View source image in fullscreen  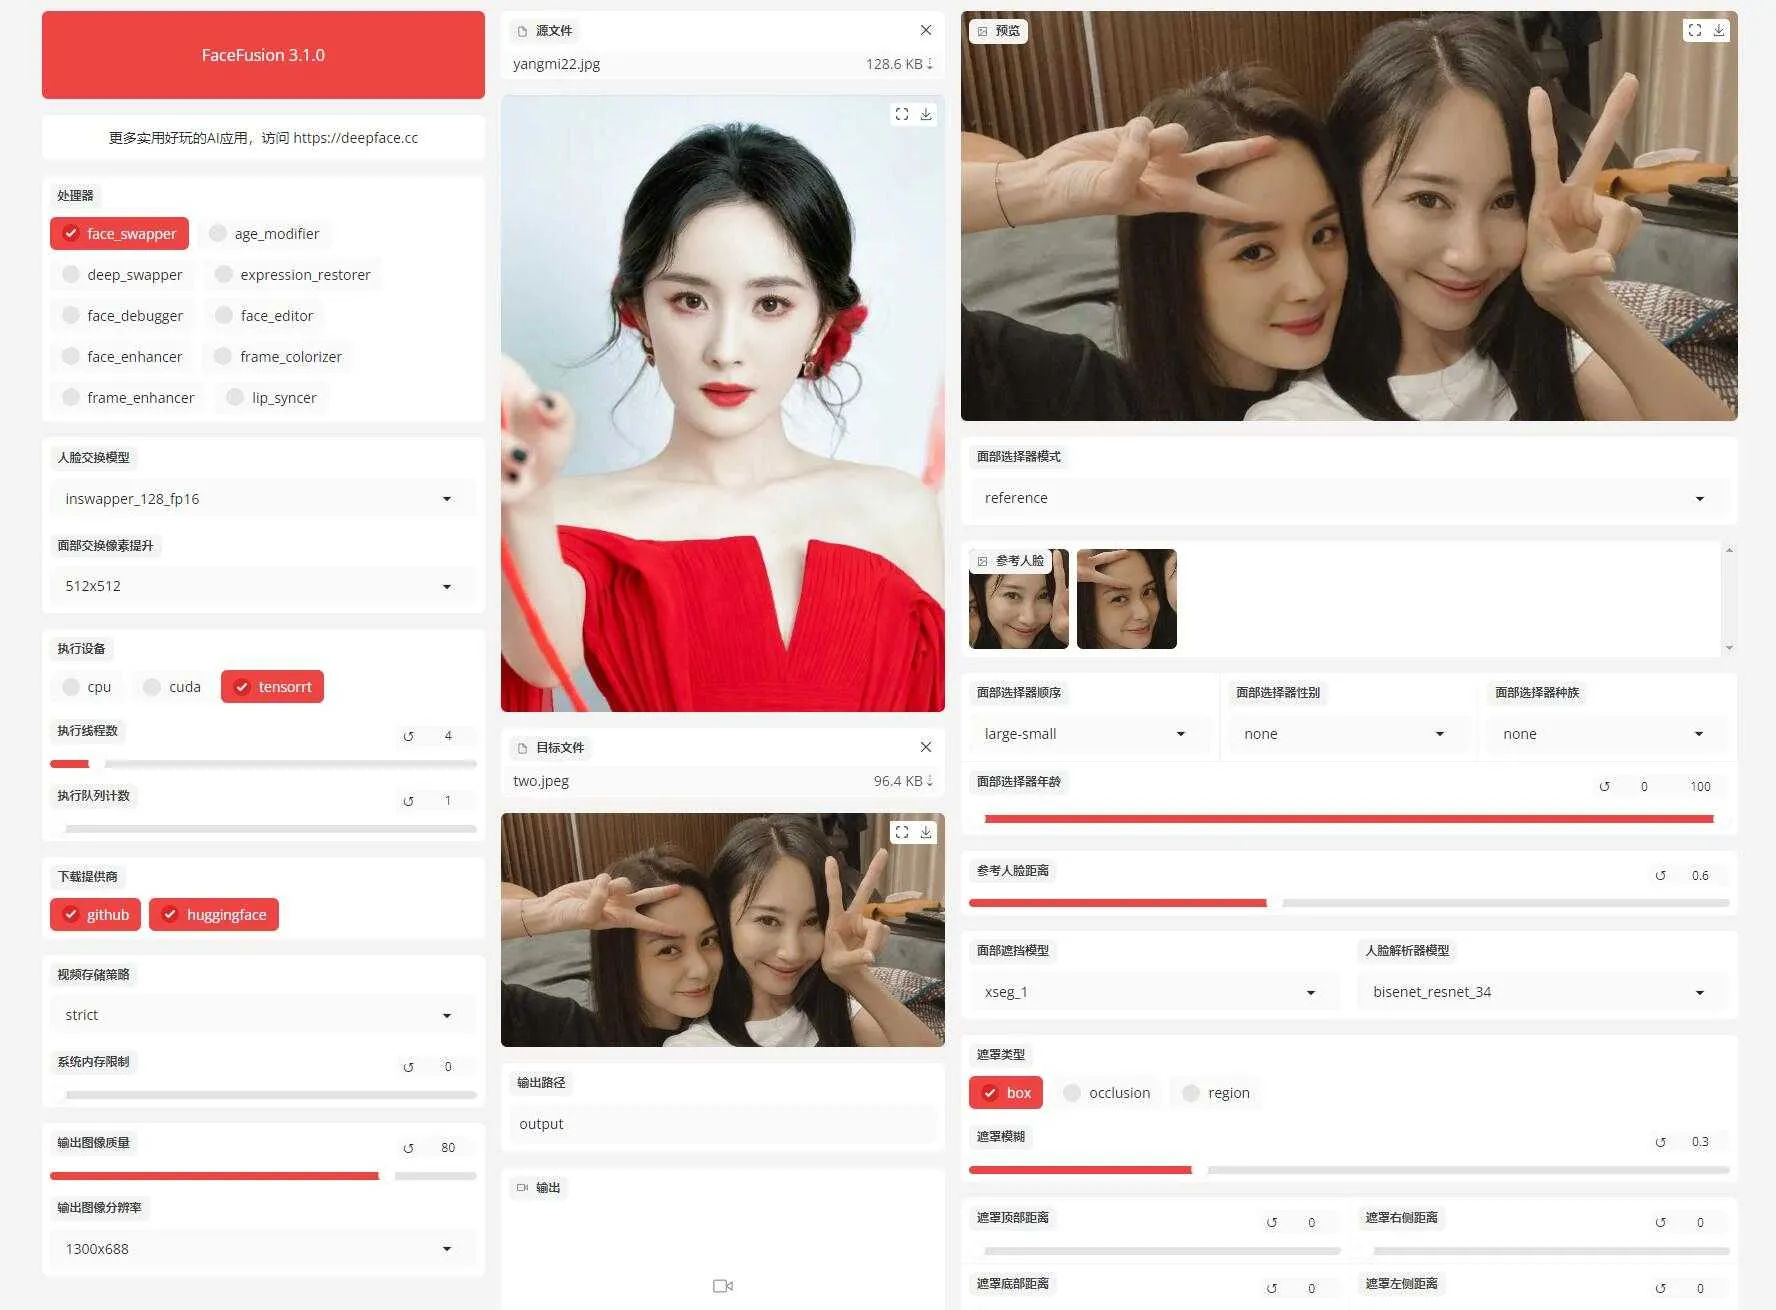tap(901, 114)
